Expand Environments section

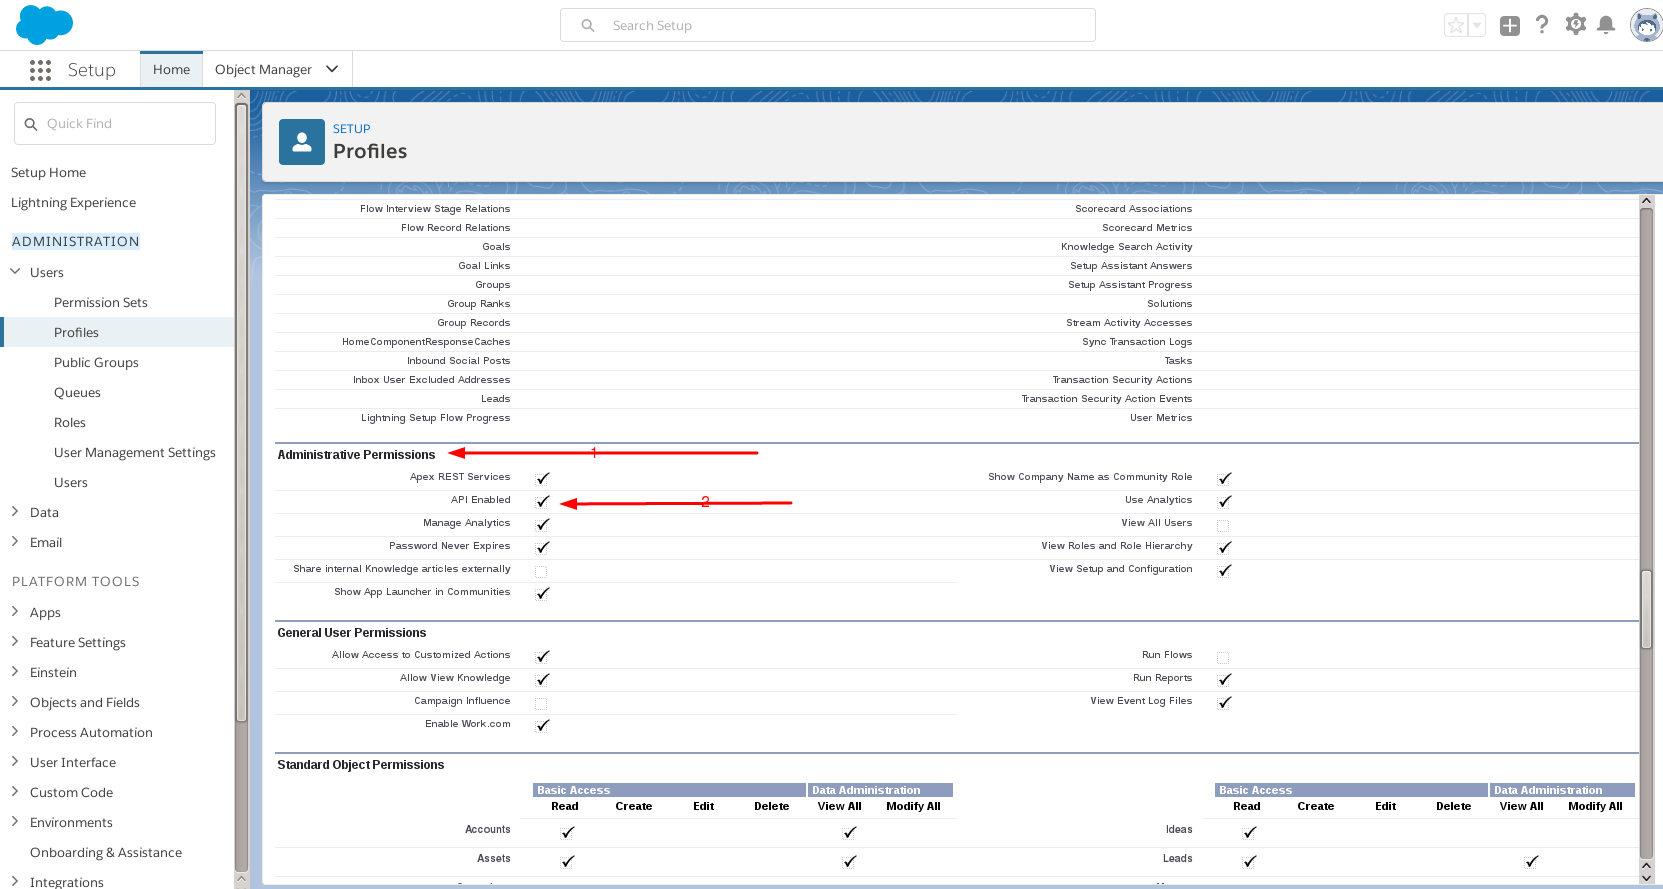(x=15, y=821)
